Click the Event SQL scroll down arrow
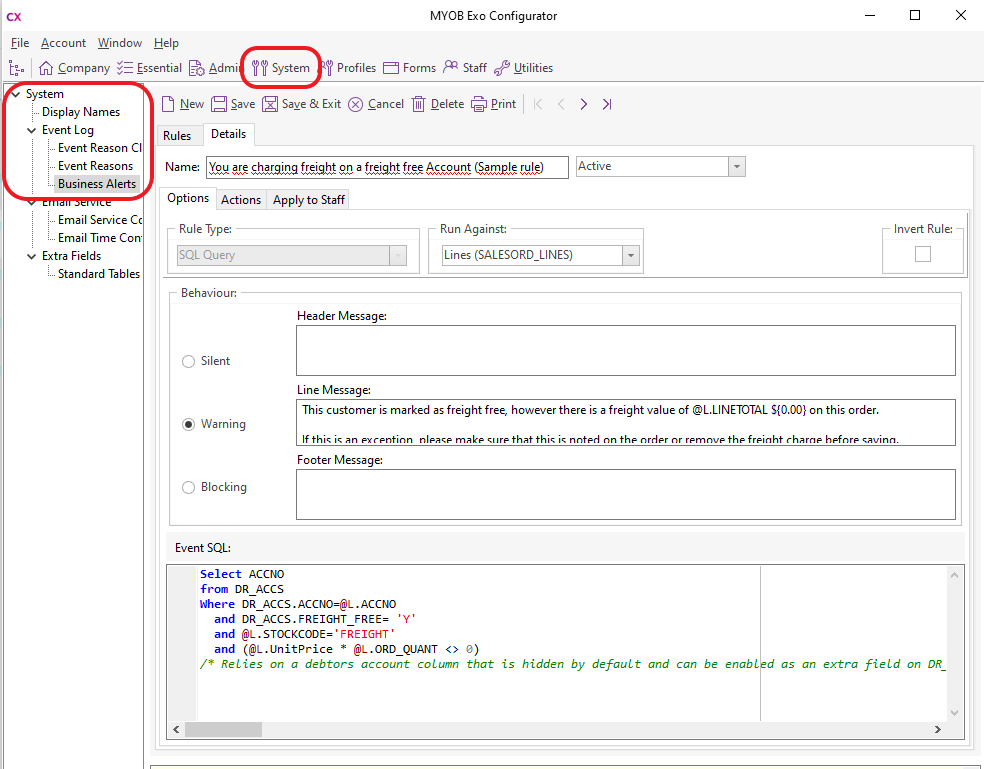985x769 pixels. (x=955, y=713)
